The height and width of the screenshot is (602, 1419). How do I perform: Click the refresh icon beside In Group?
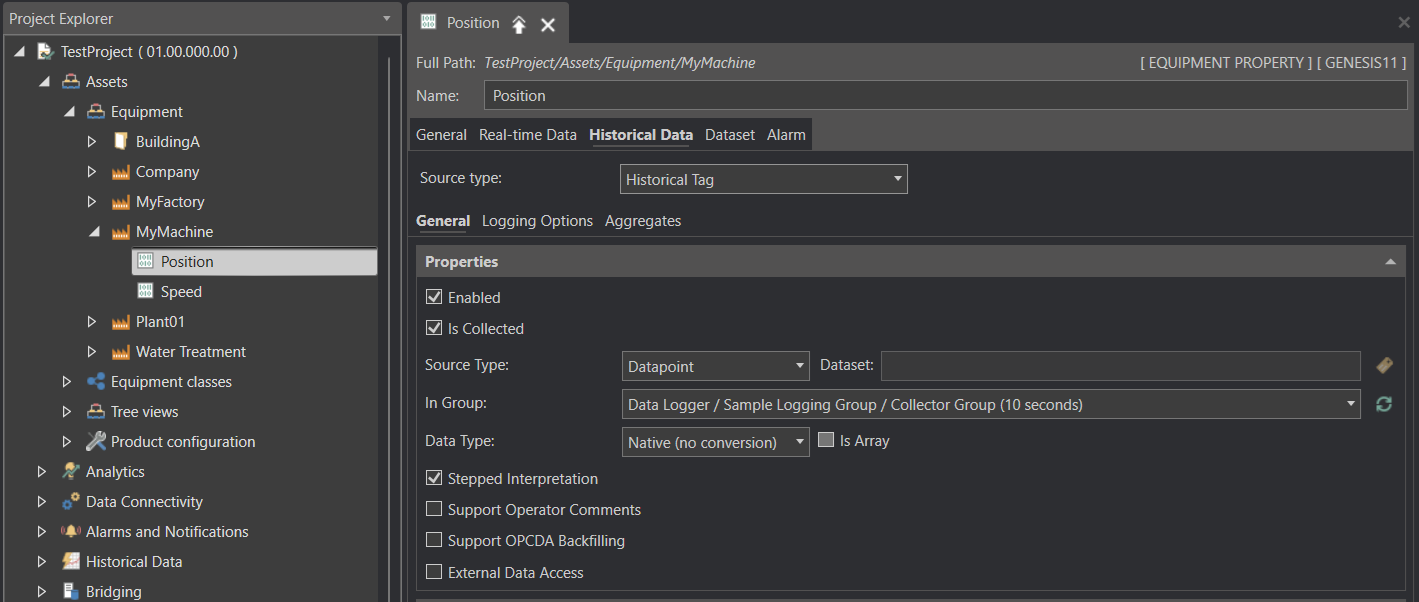click(x=1384, y=404)
